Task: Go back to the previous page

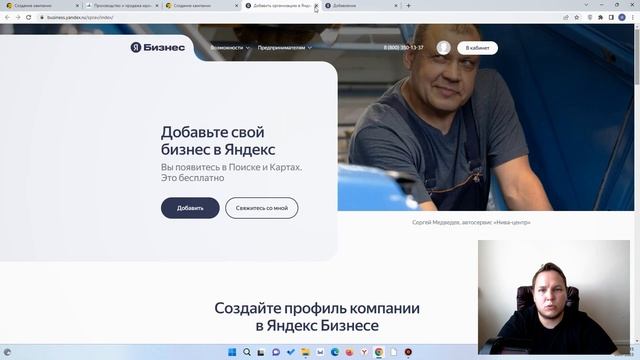Action: click(7, 18)
